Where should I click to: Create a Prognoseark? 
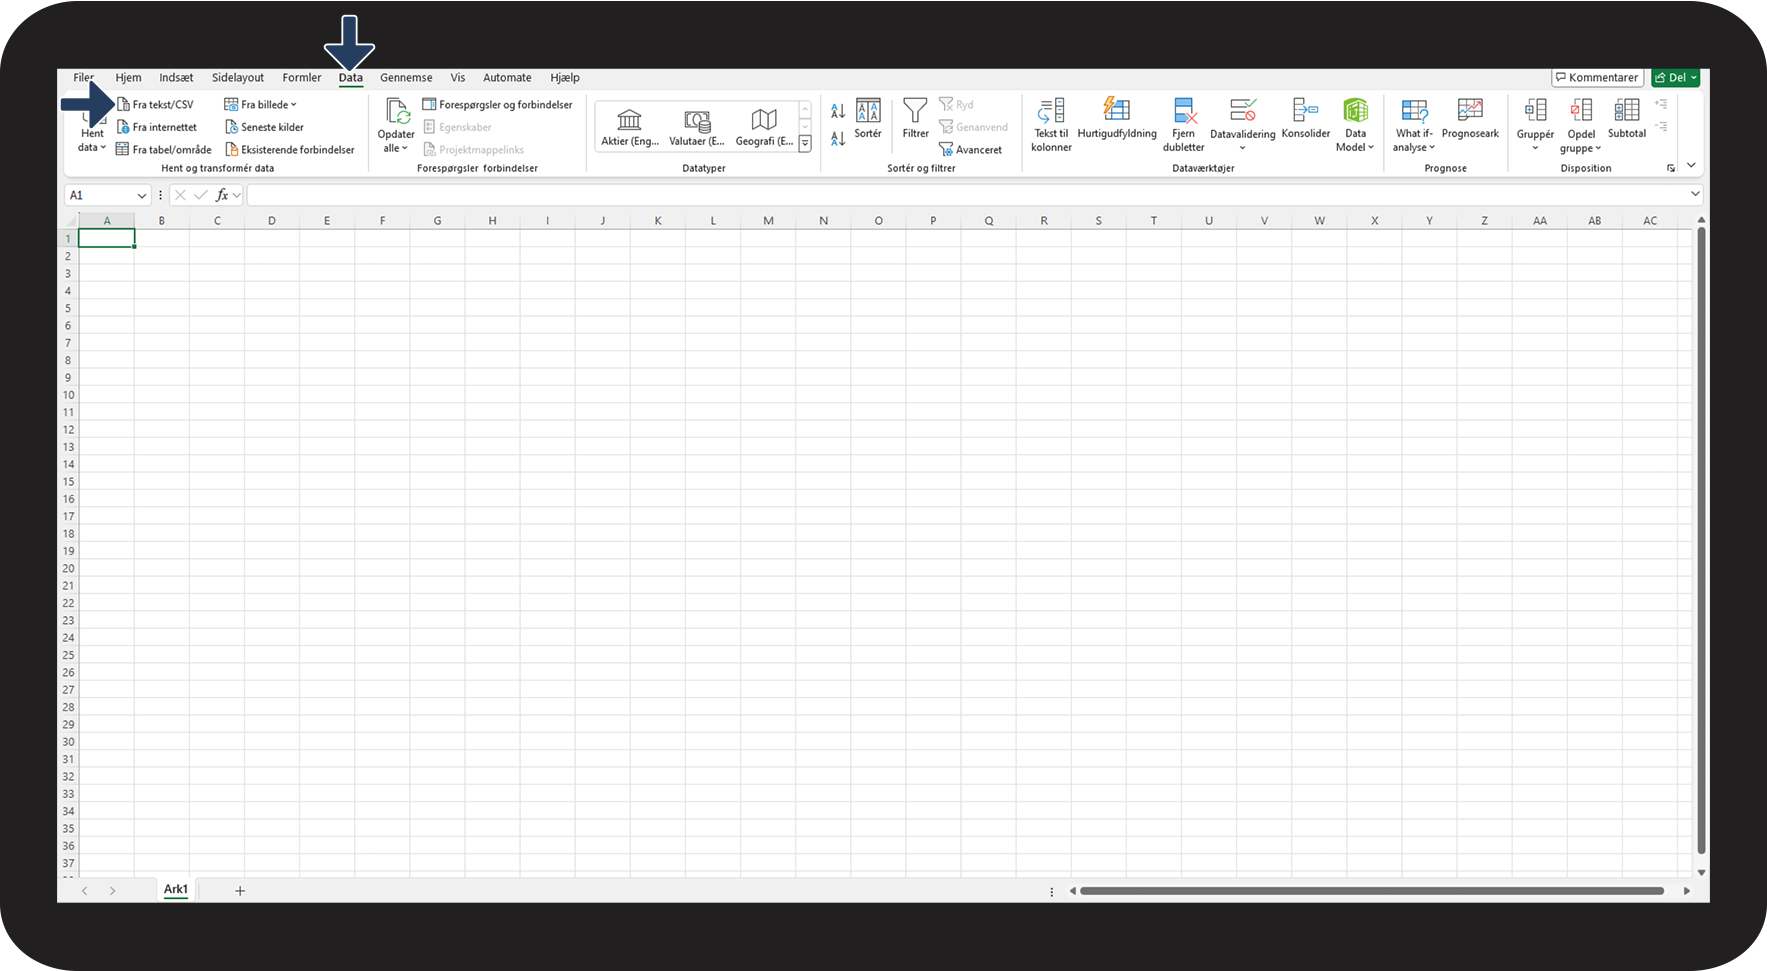point(1470,120)
